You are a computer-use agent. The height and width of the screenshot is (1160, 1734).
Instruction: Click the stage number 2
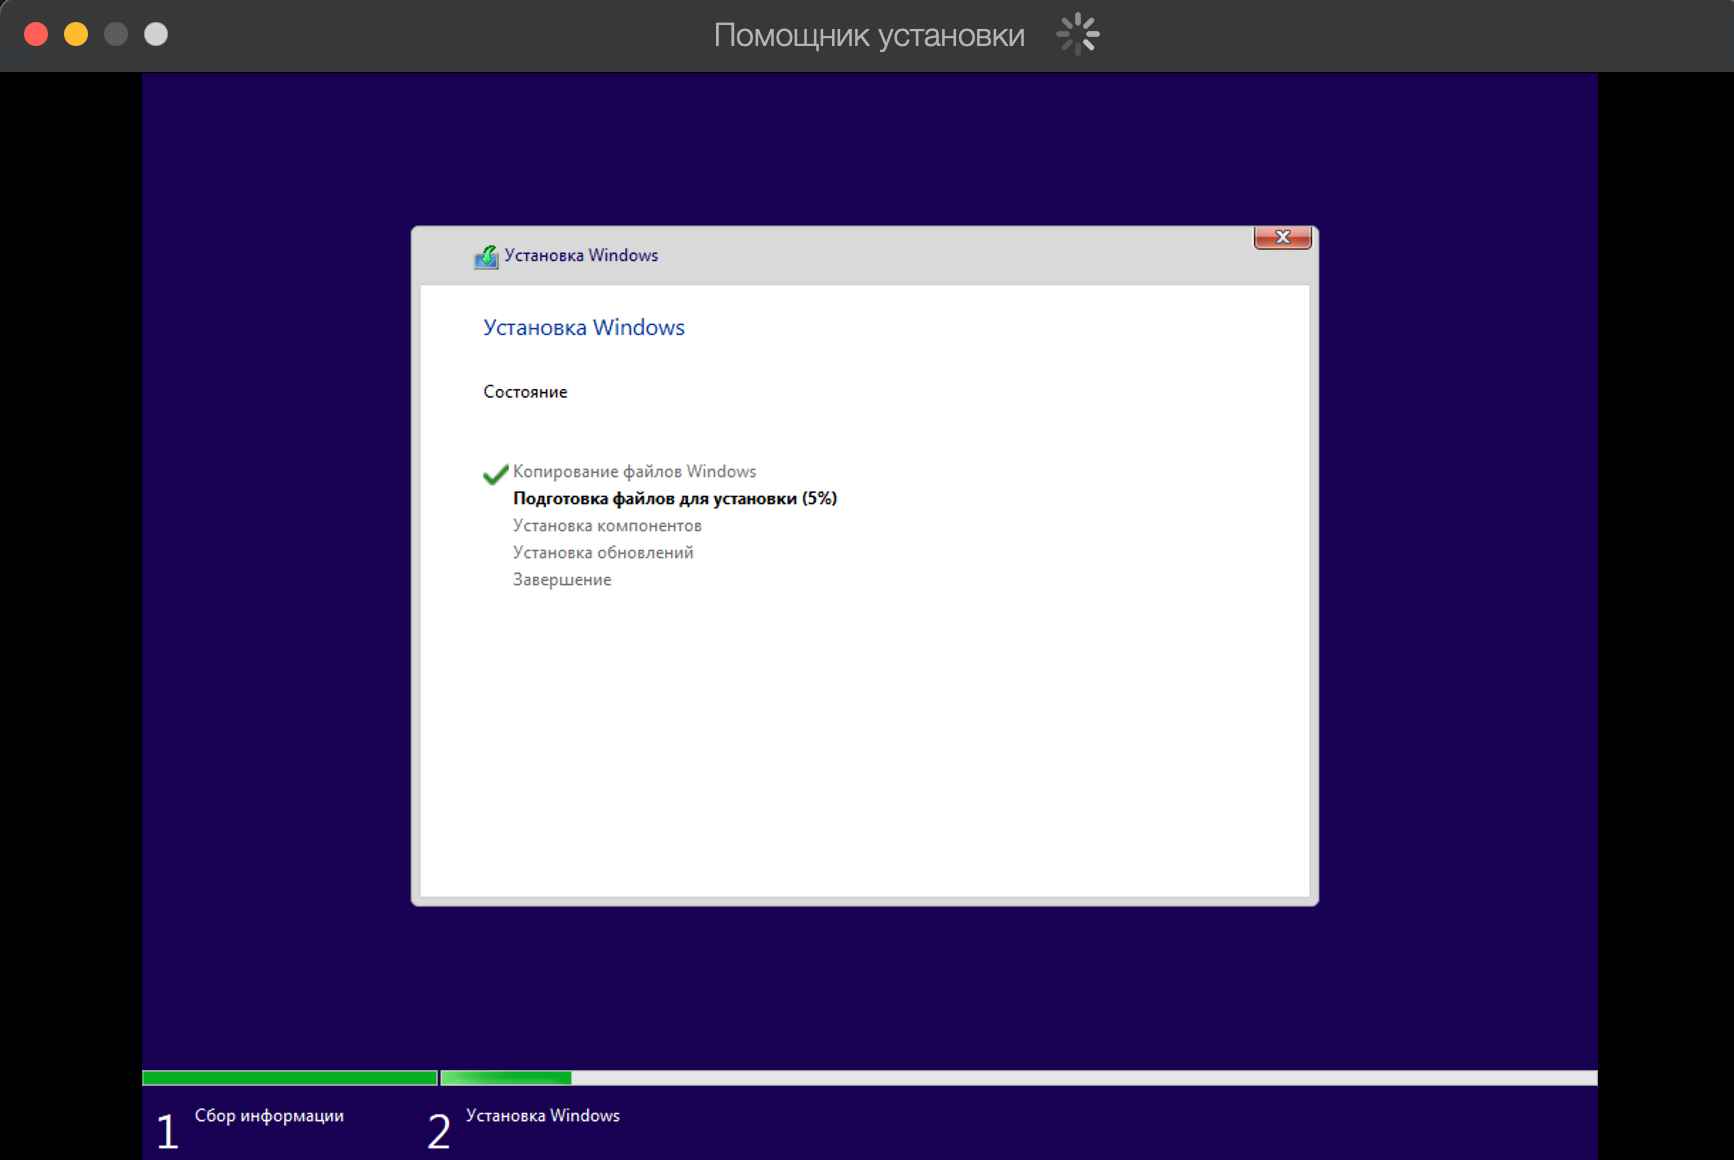pos(439,1132)
